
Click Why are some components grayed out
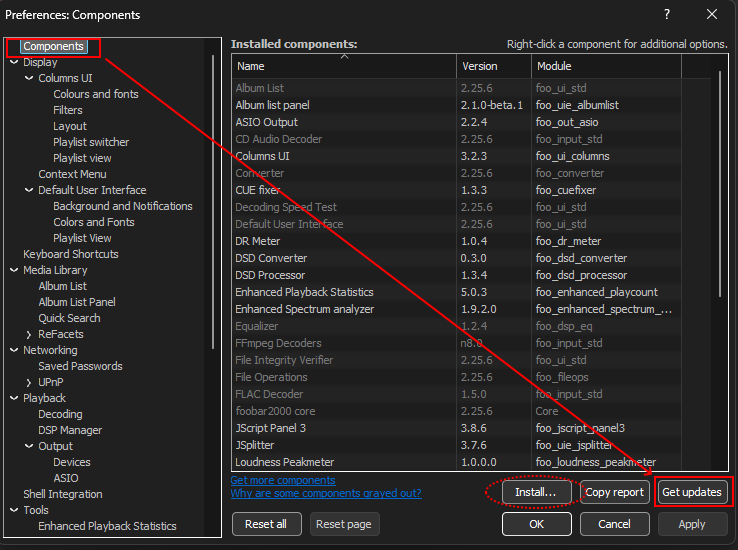pos(326,493)
